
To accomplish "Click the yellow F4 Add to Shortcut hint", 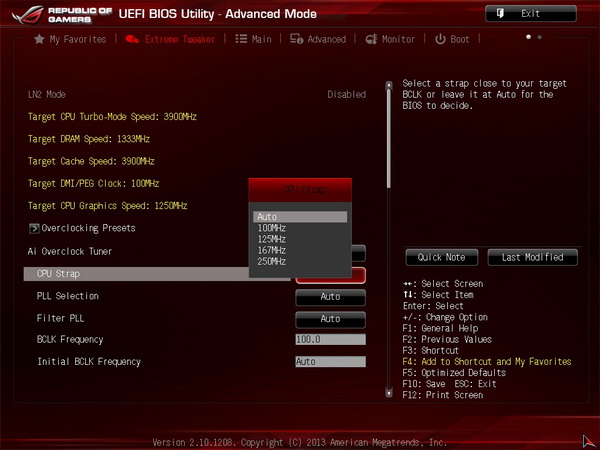I will click(487, 362).
